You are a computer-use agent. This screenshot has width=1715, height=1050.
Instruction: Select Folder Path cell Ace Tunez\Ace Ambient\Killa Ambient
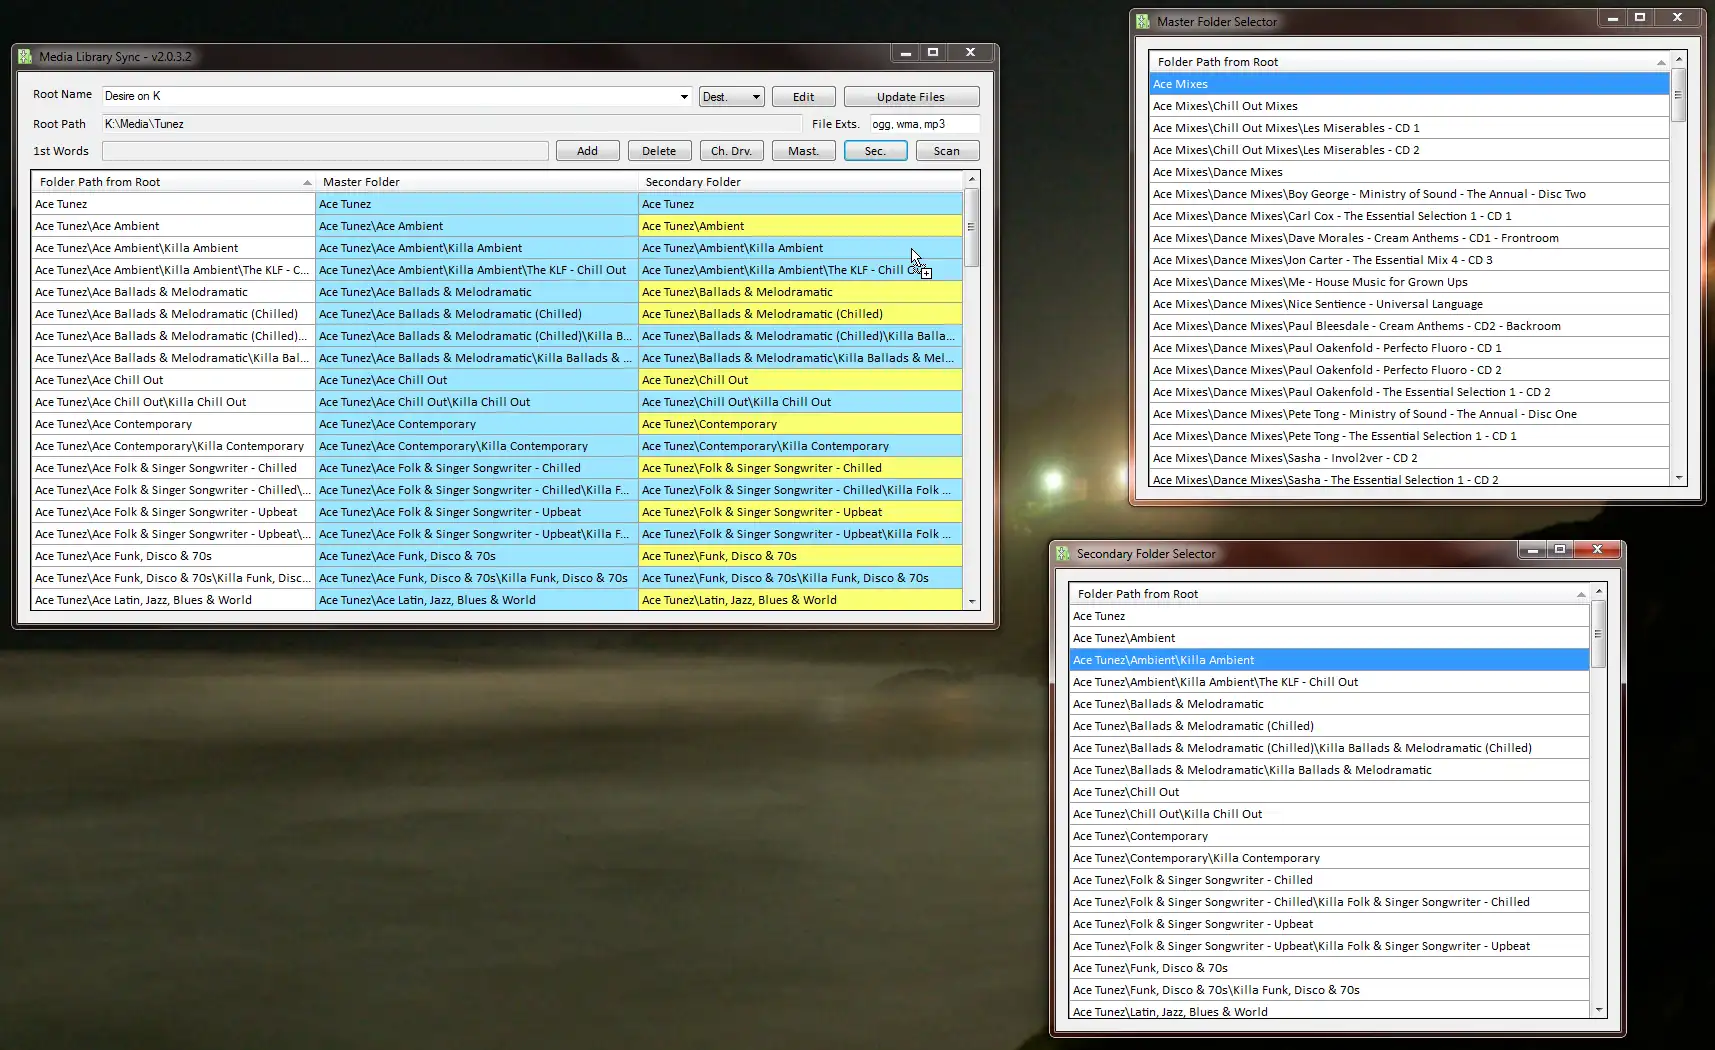click(174, 248)
